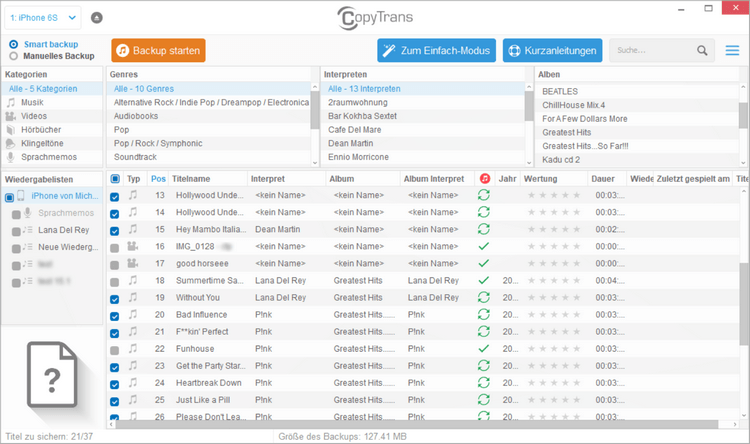Viewport: 750px width, 444px height.
Task: Click the Hörbücher category book icon
Action: tap(11, 130)
